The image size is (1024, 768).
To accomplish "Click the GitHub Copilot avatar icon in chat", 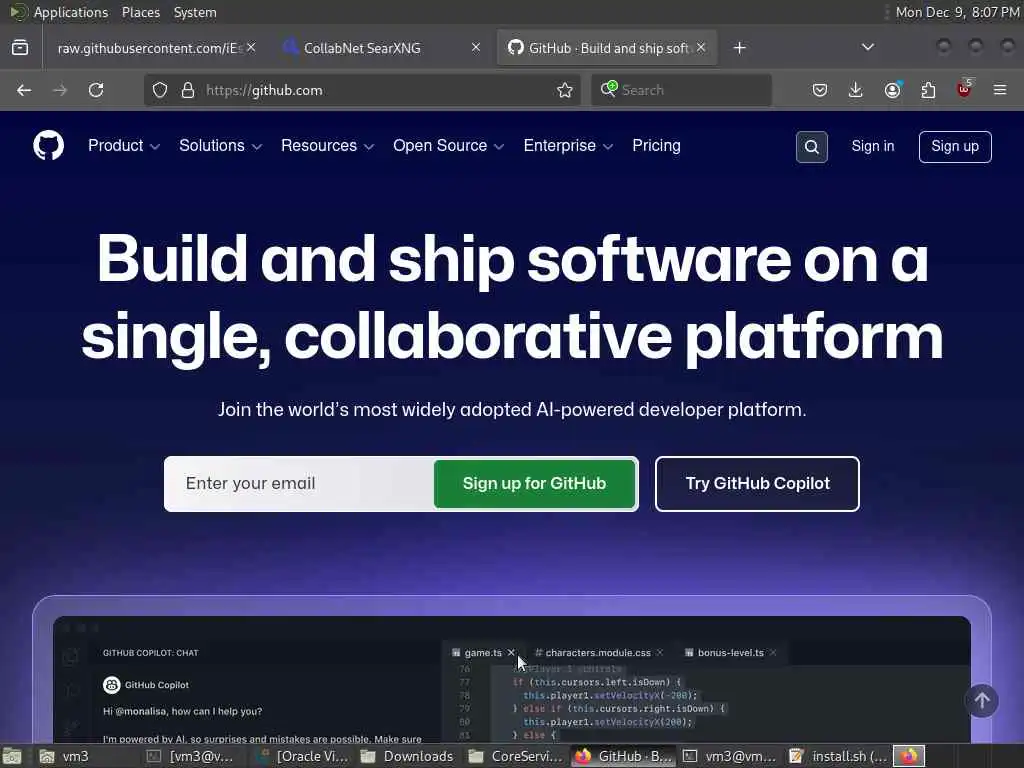I will pos(112,684).
